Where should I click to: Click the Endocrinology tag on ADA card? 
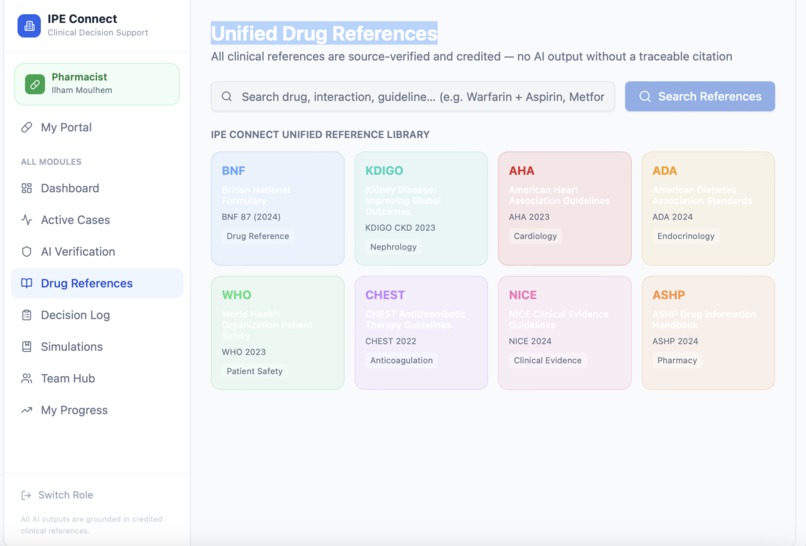(x=686, y=236)
